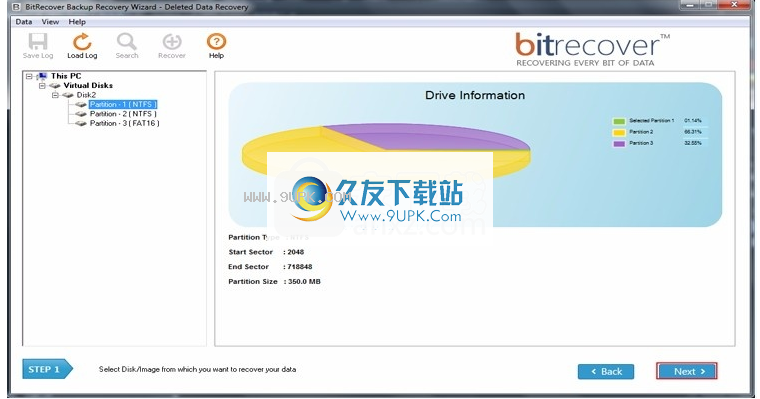The image size is (760, 399).
Task: Click the Disk2 drive icon
Action: coord(68,95)
